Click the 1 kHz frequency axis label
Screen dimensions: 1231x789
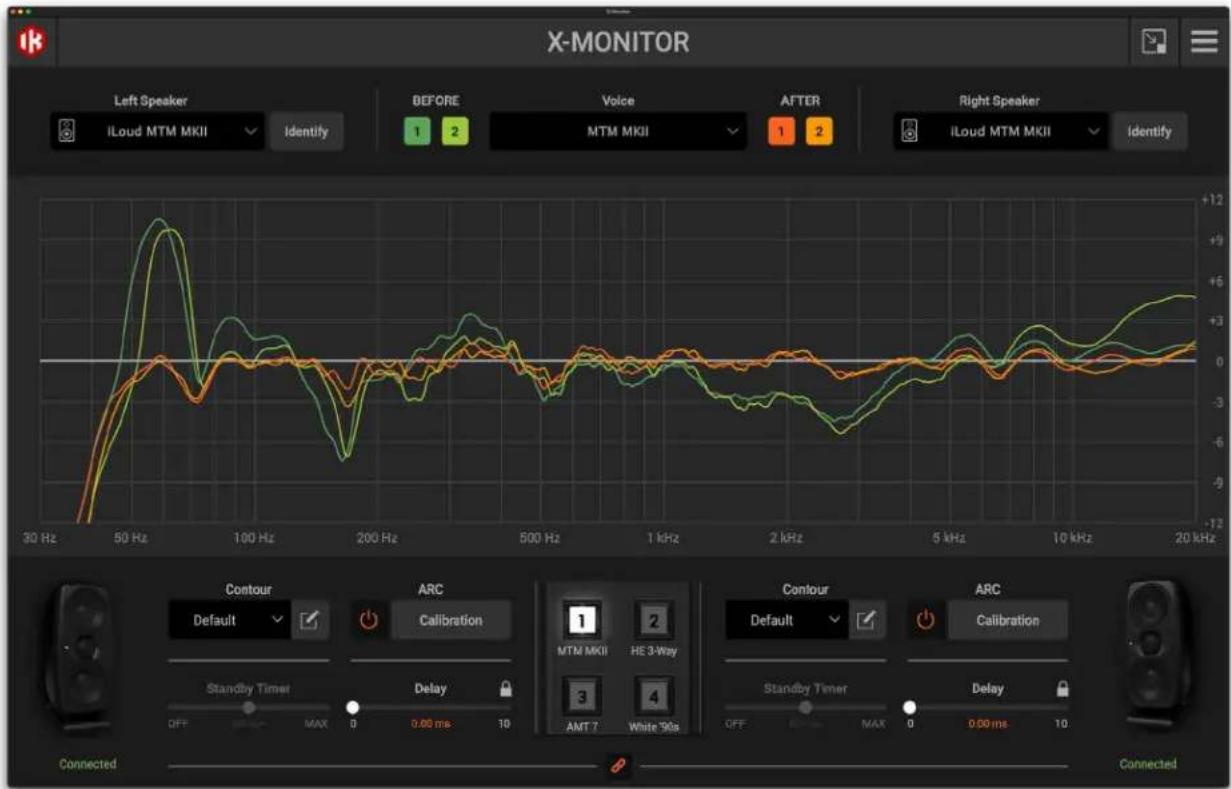tap(662, 538)
